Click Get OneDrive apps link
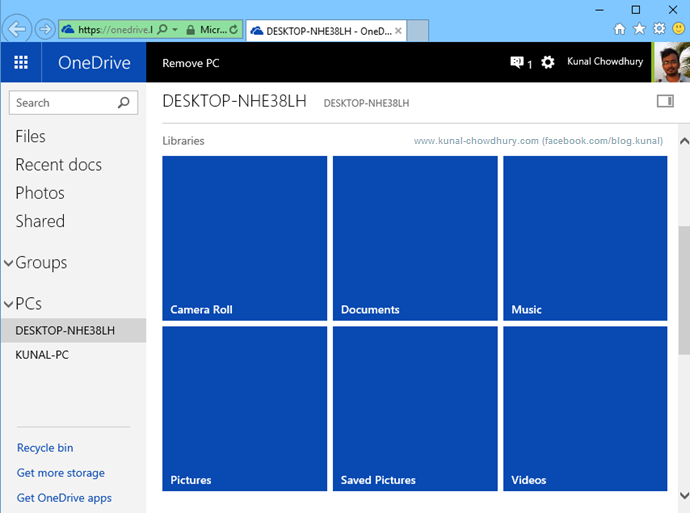 pos(64,498)
